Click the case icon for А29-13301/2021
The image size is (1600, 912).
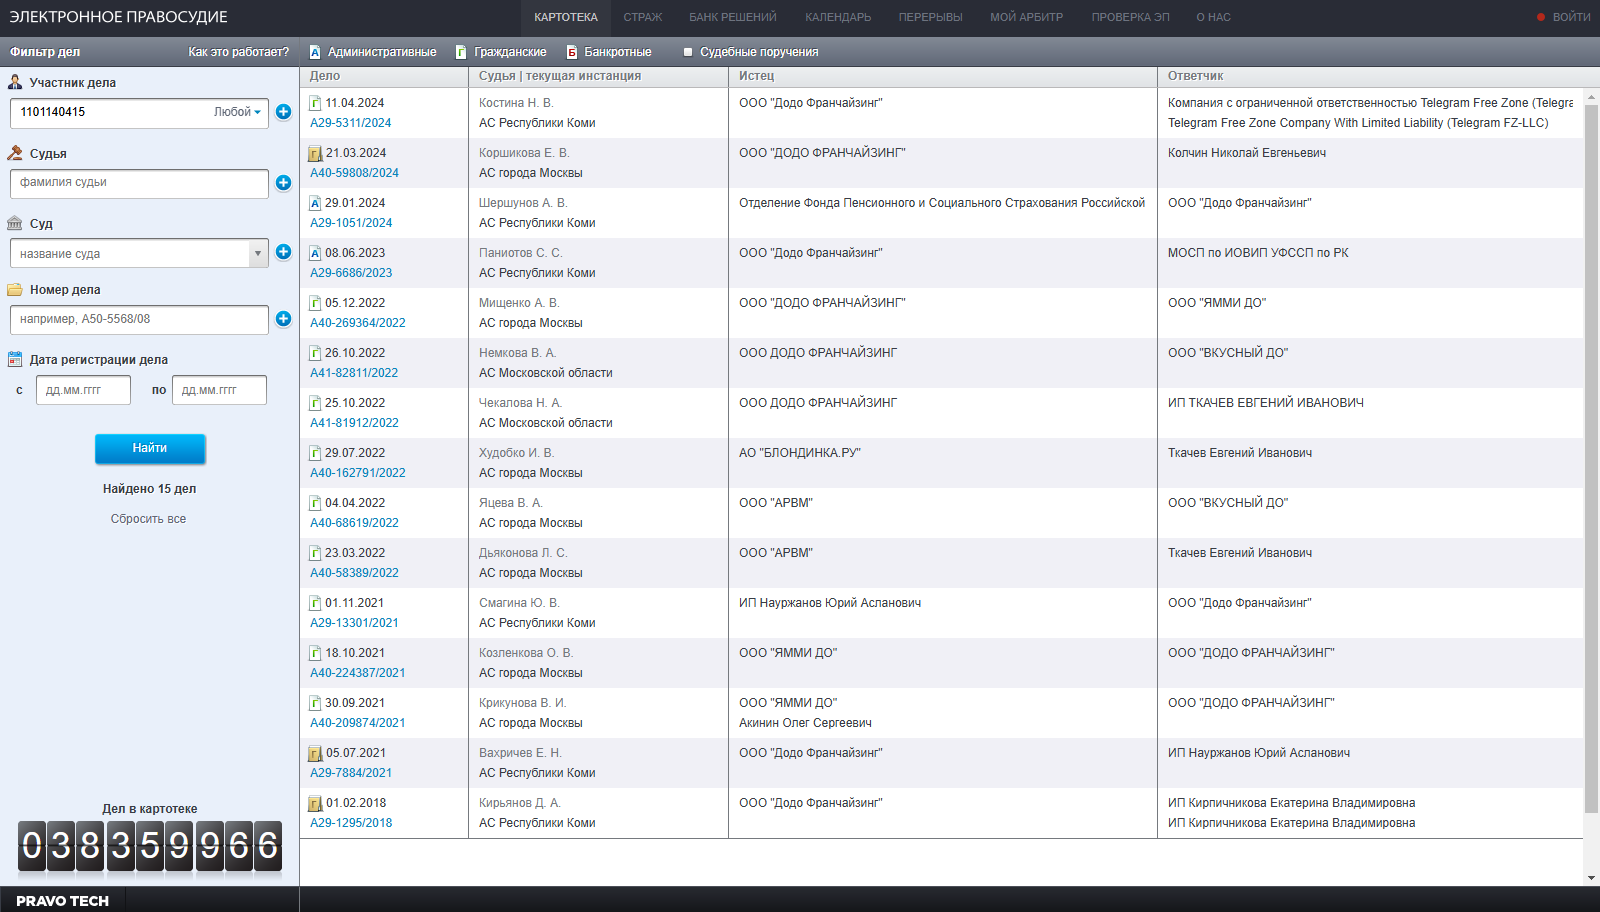[315, 603]
